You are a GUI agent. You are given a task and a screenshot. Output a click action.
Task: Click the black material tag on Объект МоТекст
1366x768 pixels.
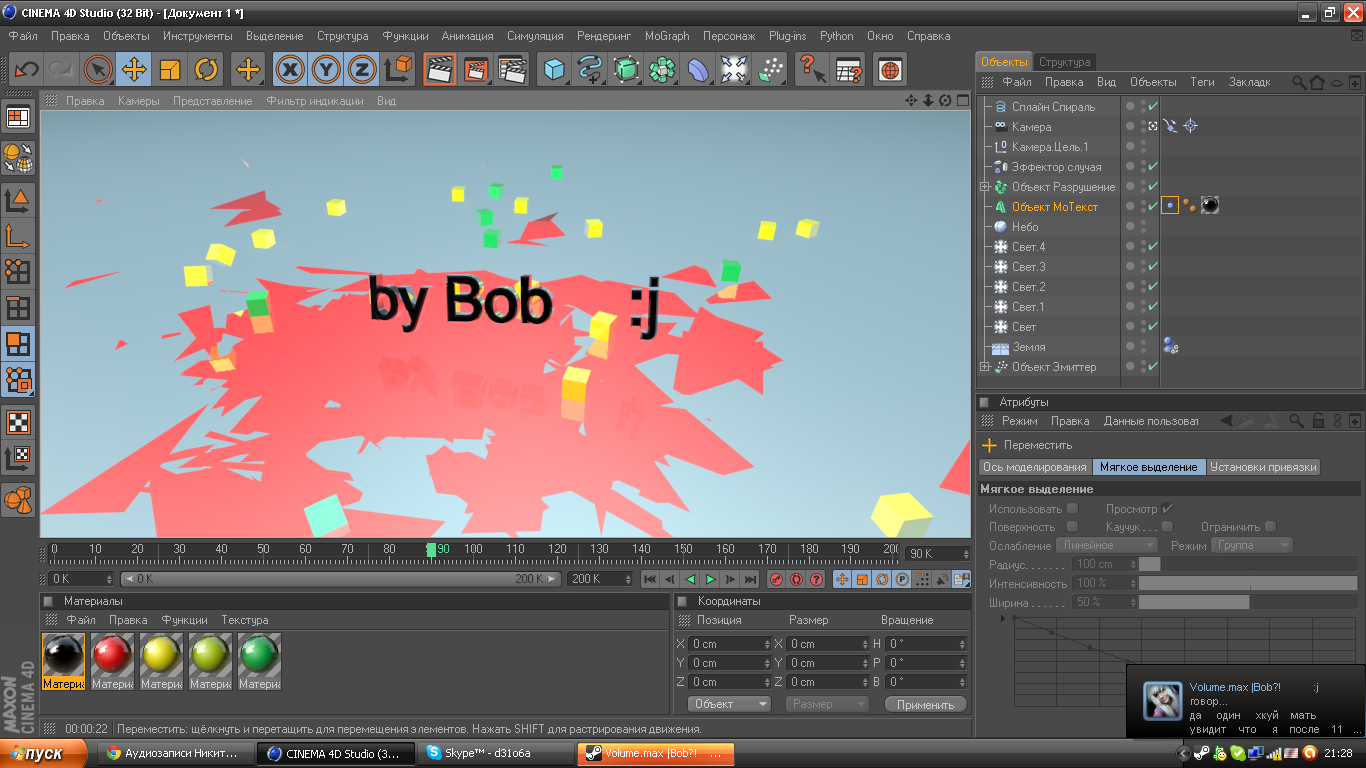tap(1209, 206)
